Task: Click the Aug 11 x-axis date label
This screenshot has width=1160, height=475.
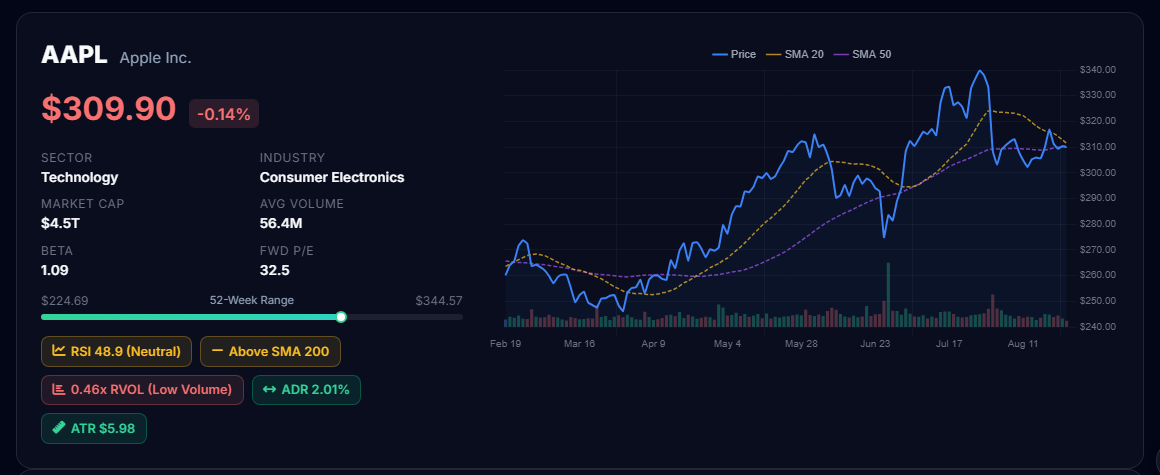Action: coord(1023,344)
